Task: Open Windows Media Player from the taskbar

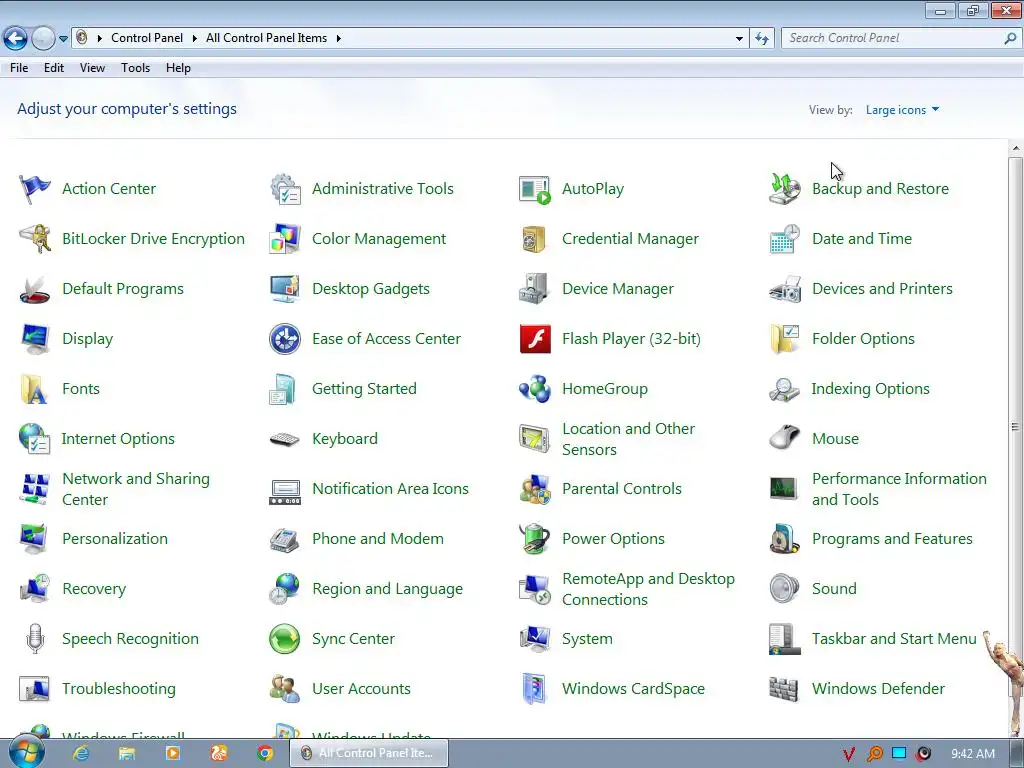Action: point(173,754)
